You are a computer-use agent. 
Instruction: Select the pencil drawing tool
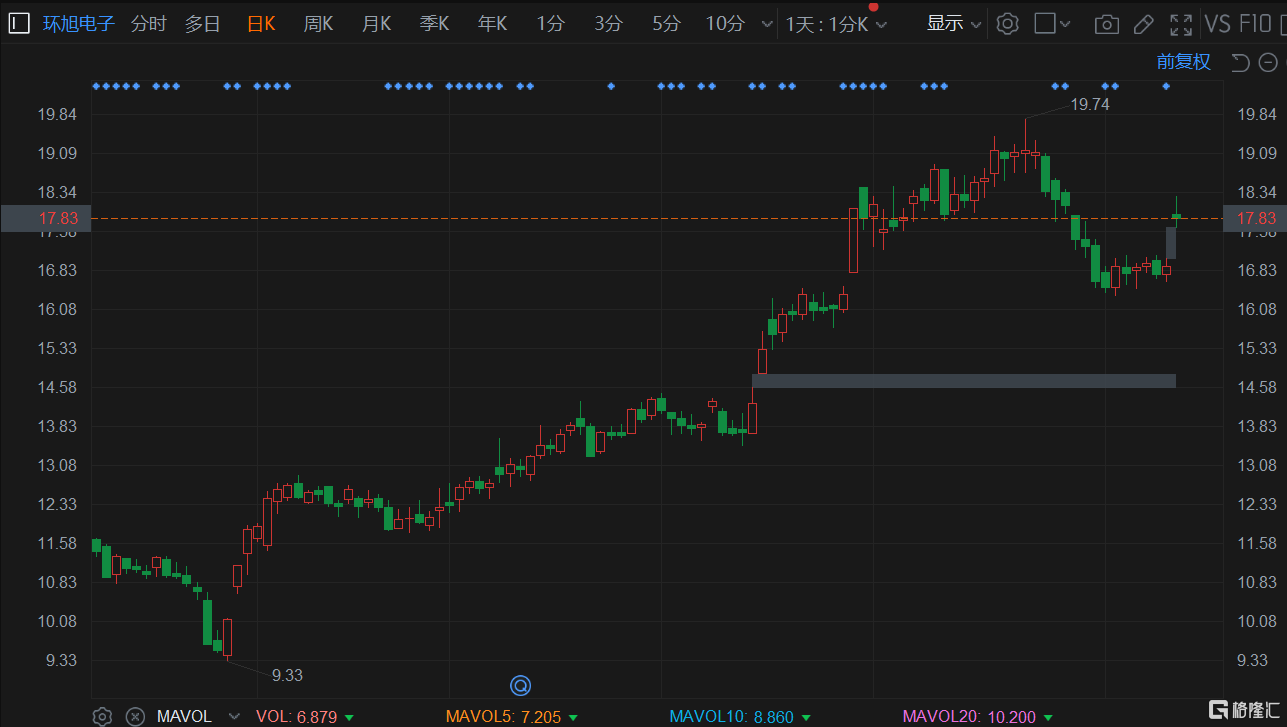point(1144,24)
